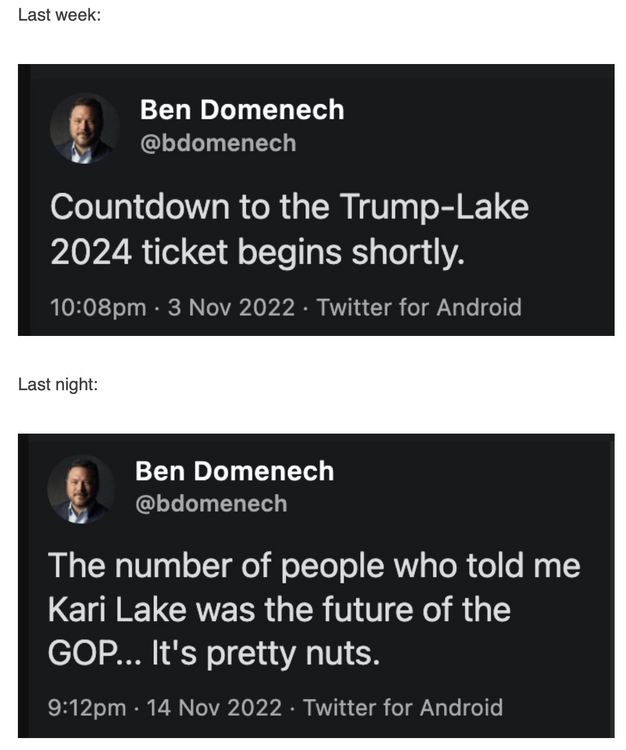Select the @bdomenech handle in the second tweet
The height and width of the screenshot is (750, 626).
(x=211, y=503)
